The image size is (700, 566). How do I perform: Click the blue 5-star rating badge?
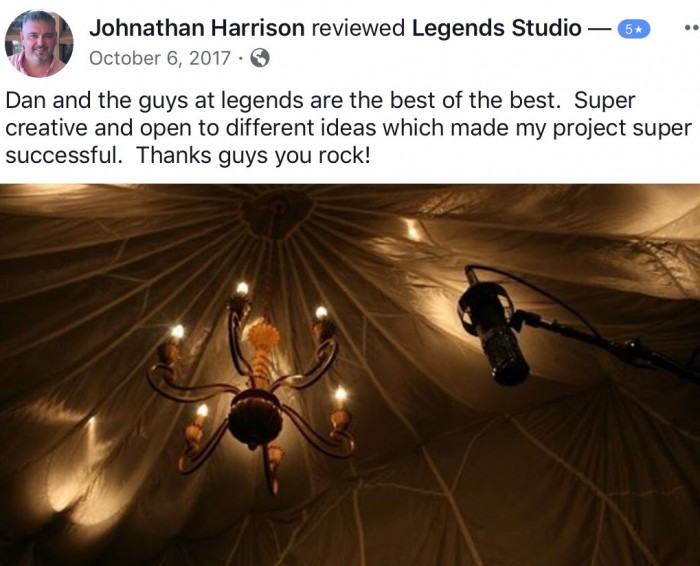633,29
